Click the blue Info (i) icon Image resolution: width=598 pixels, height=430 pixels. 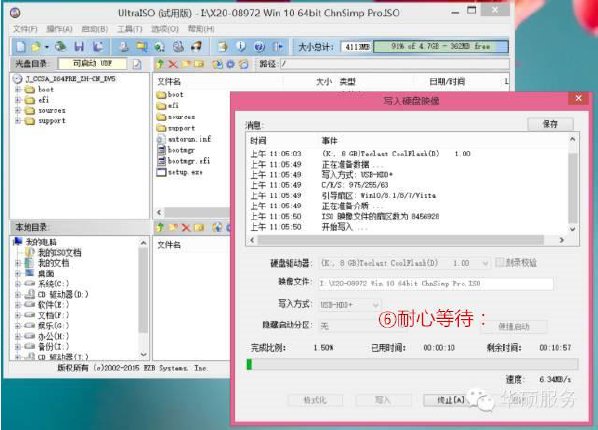241,47
